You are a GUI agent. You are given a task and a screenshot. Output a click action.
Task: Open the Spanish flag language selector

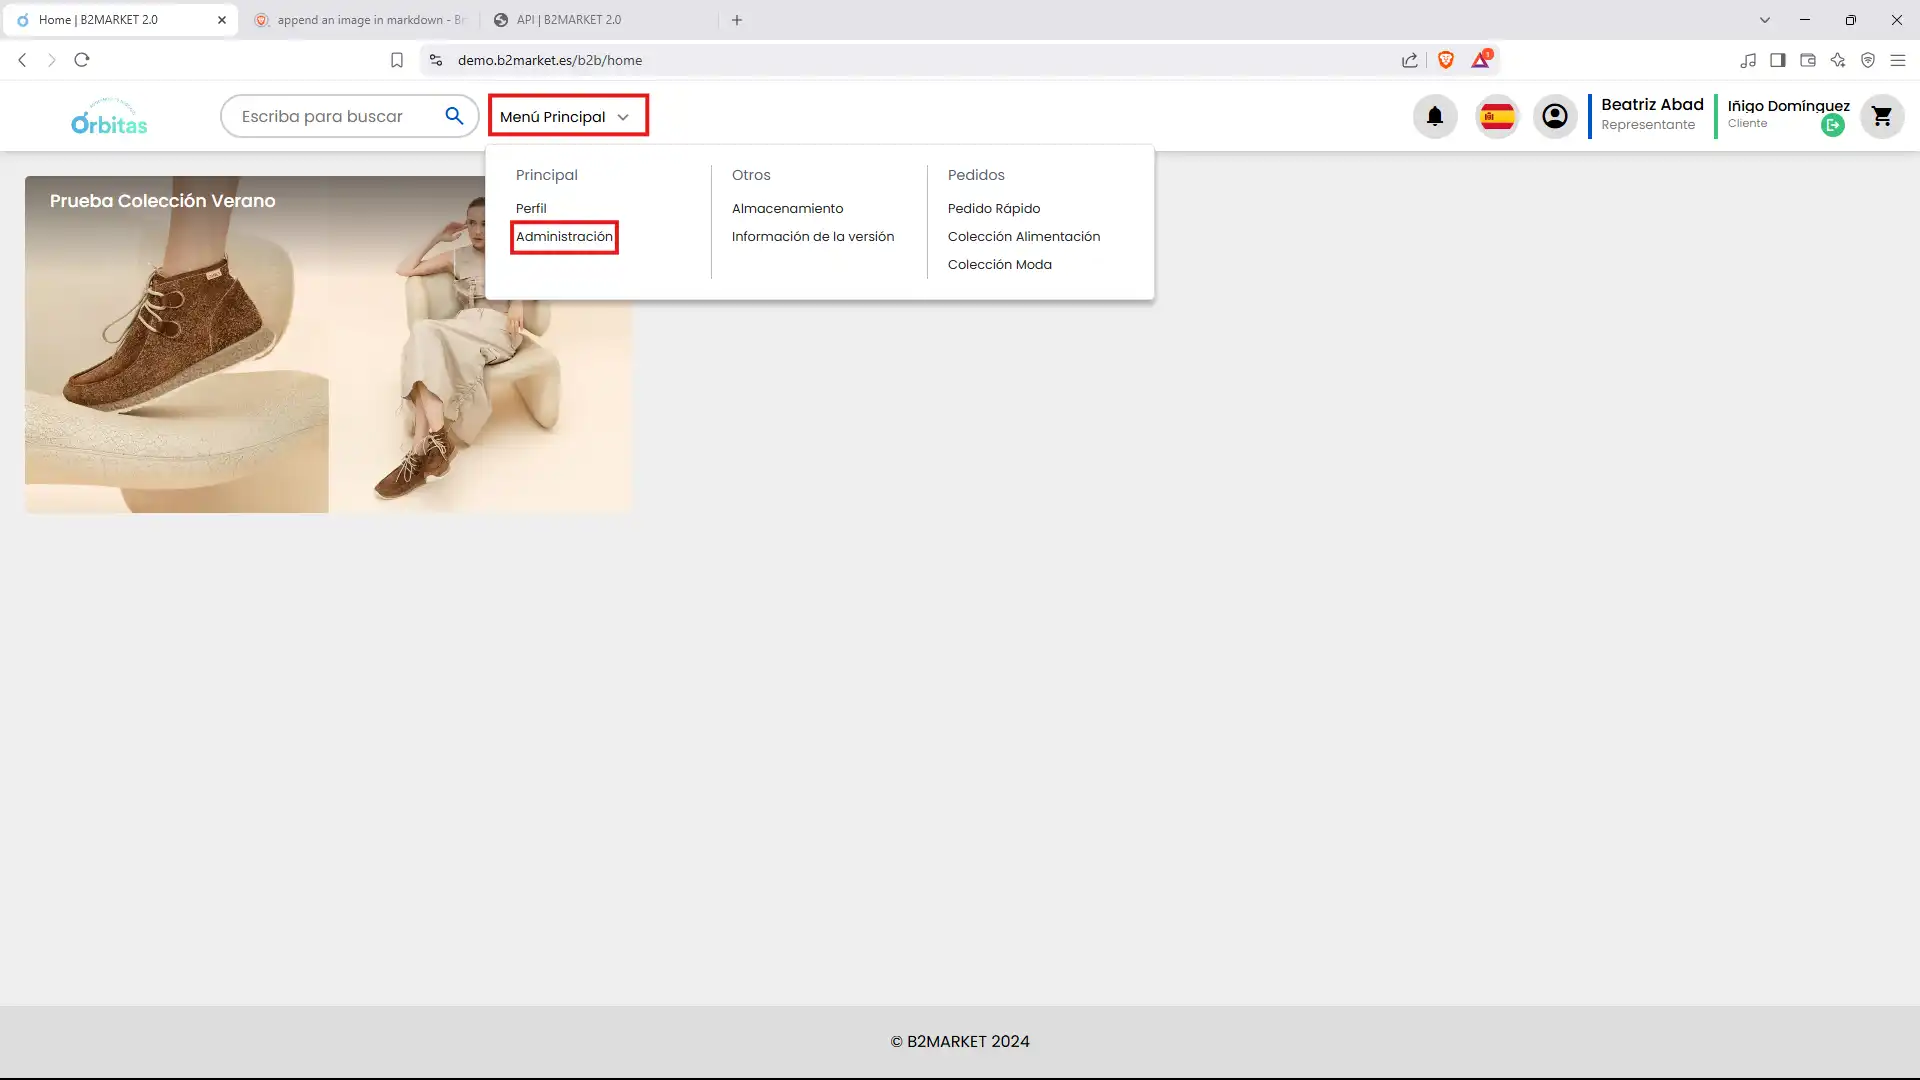(x=1497, y=116)
